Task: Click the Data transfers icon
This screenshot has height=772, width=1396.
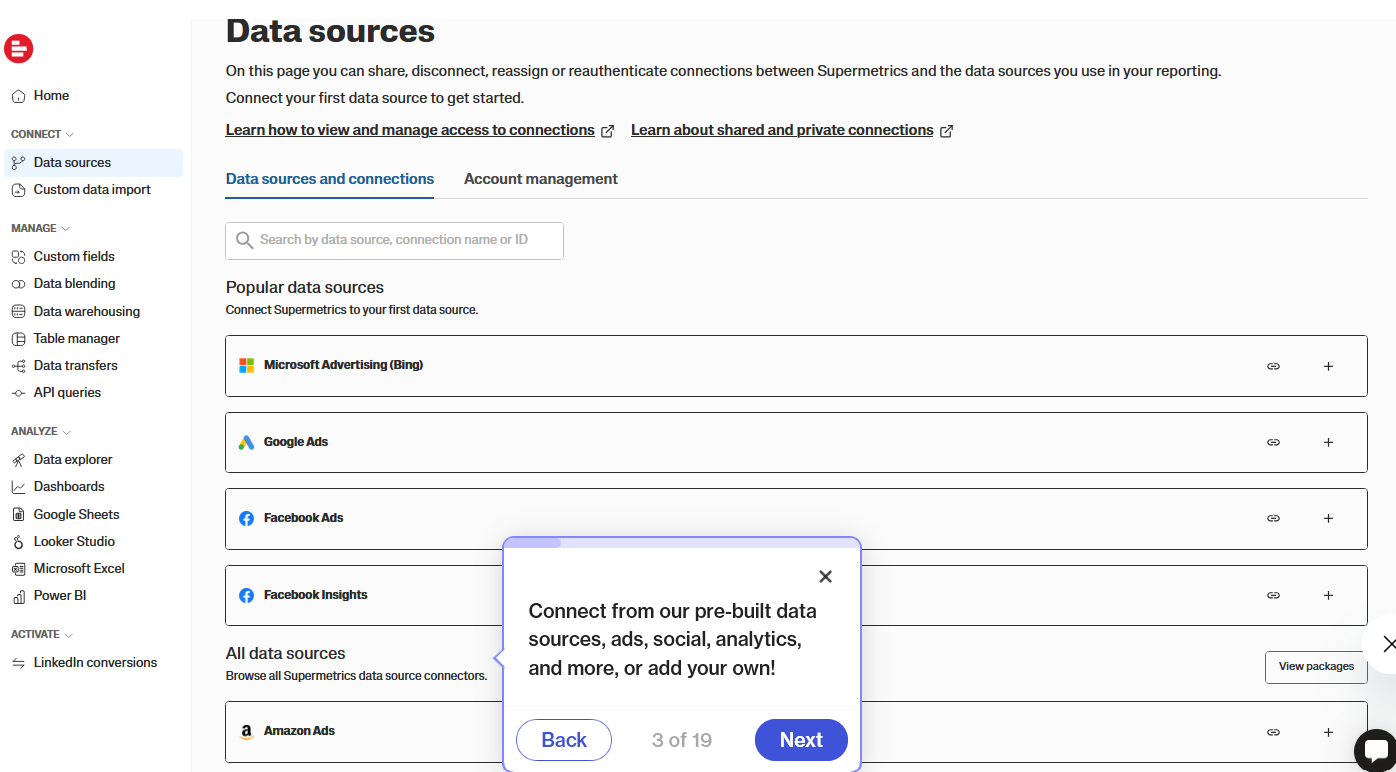Action: [18, 366]
